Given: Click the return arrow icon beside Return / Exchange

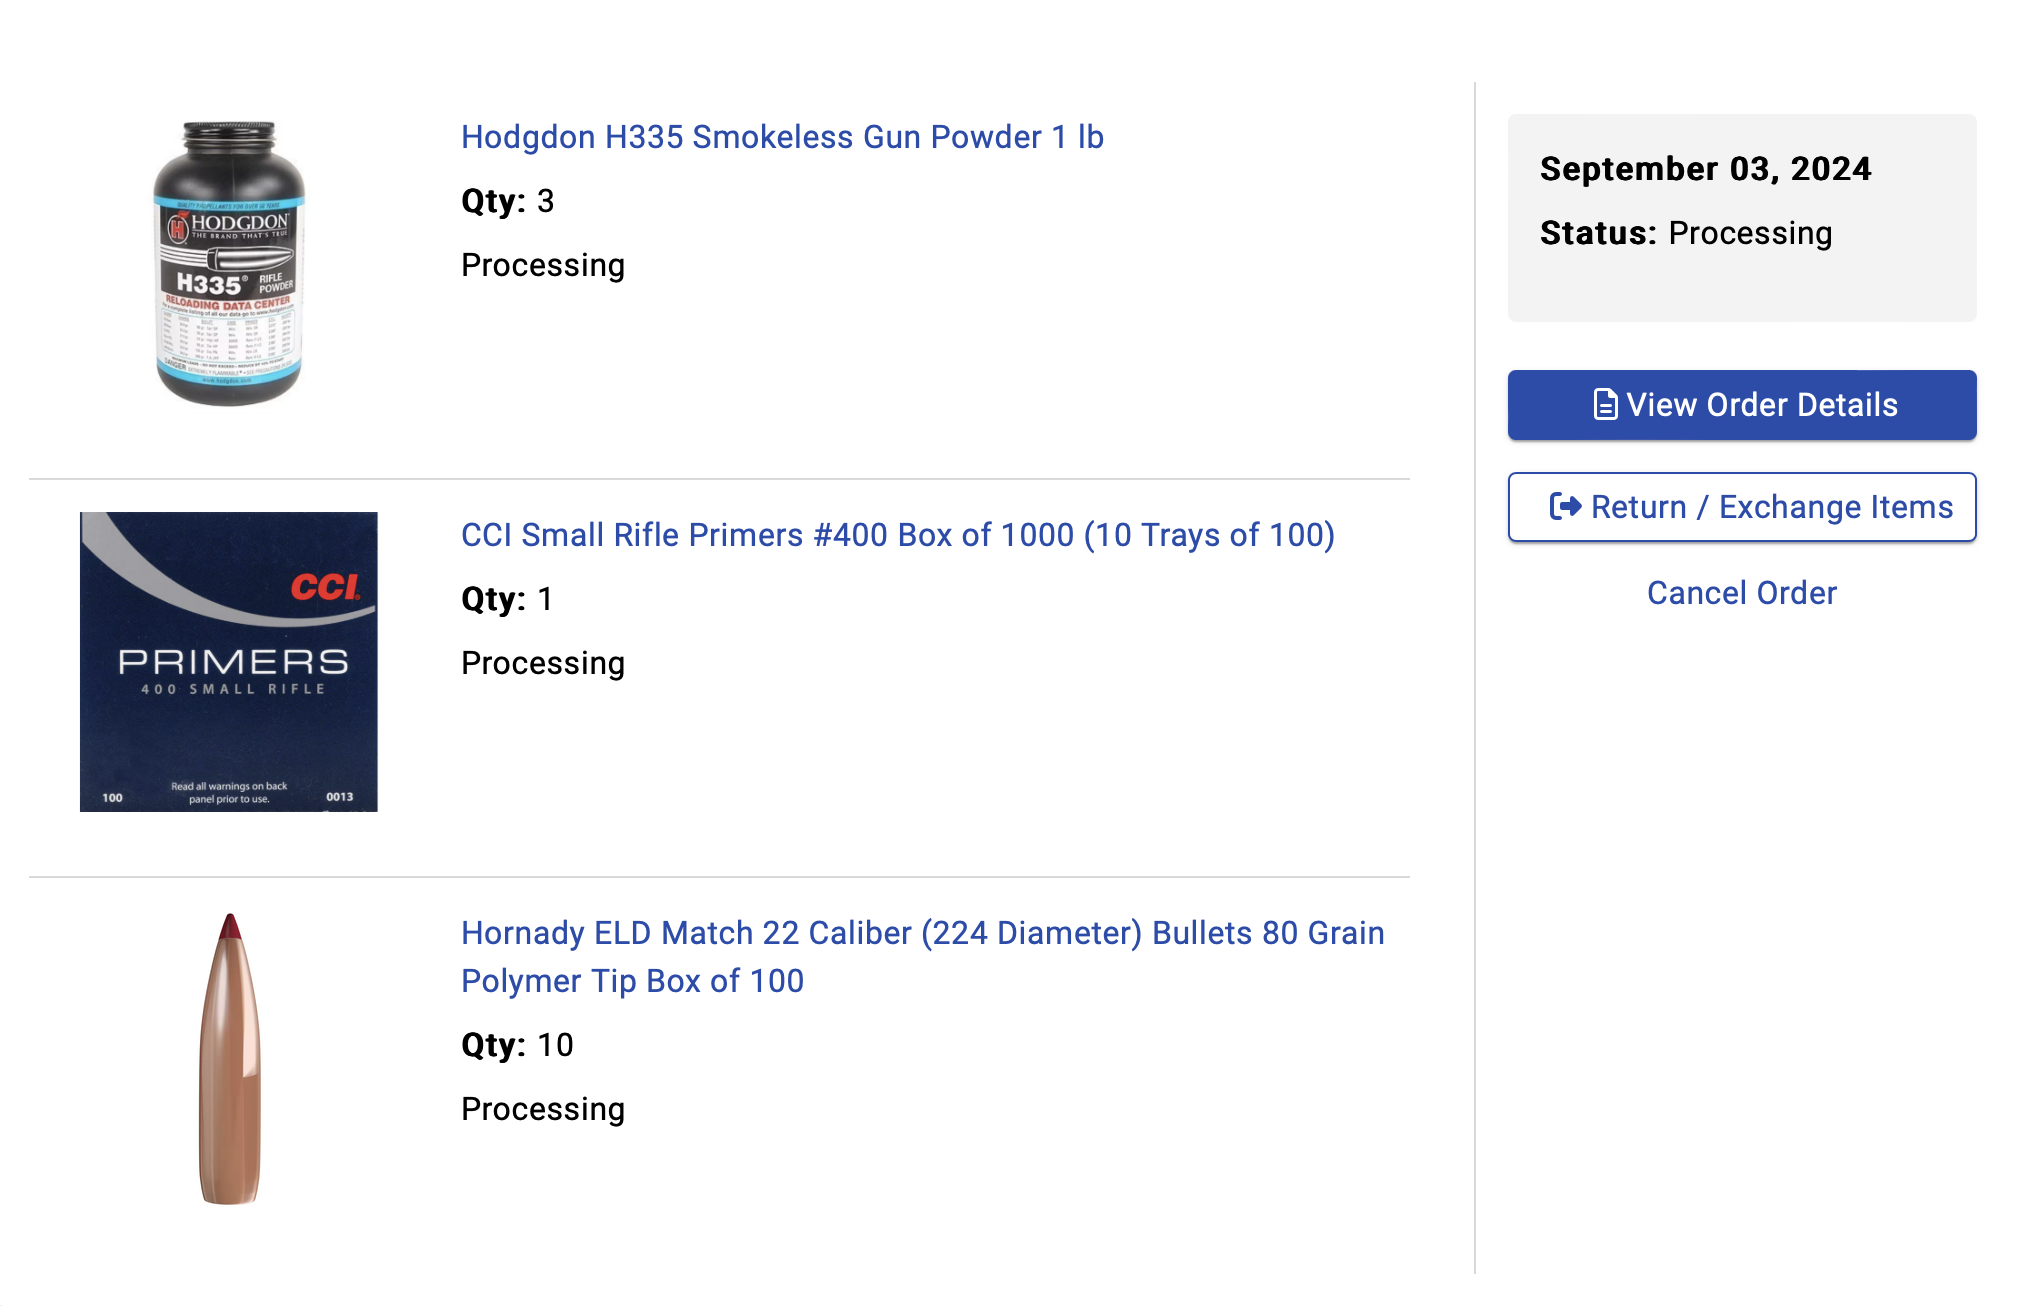Looking at the screenshot, I should (x=1565, y=507).
